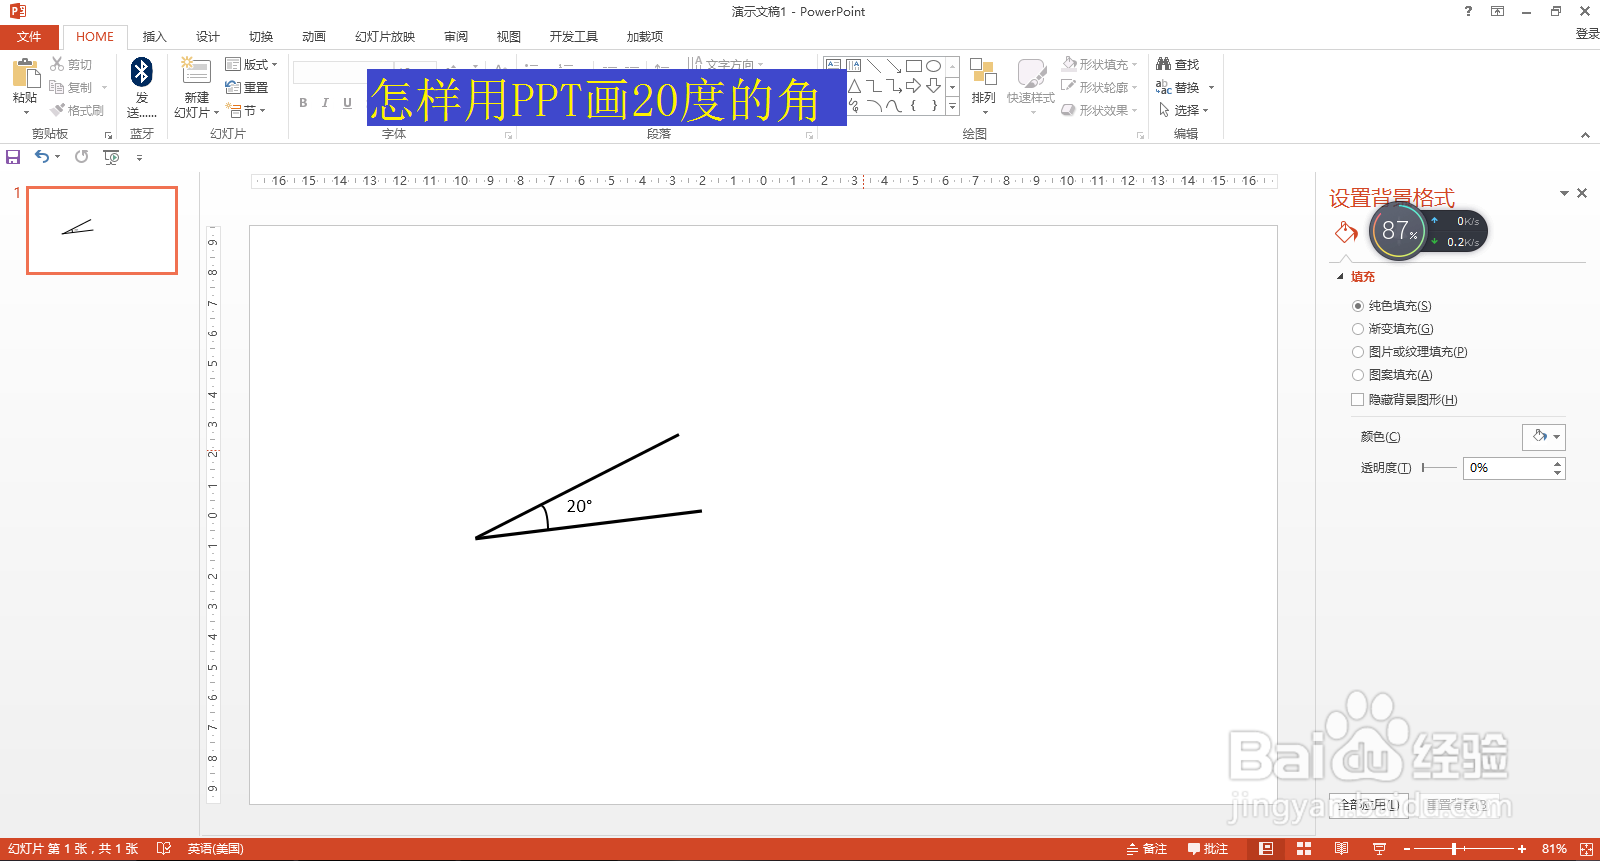Select the Oval shape
This screenshot has width=1600, height=861.
933,66
